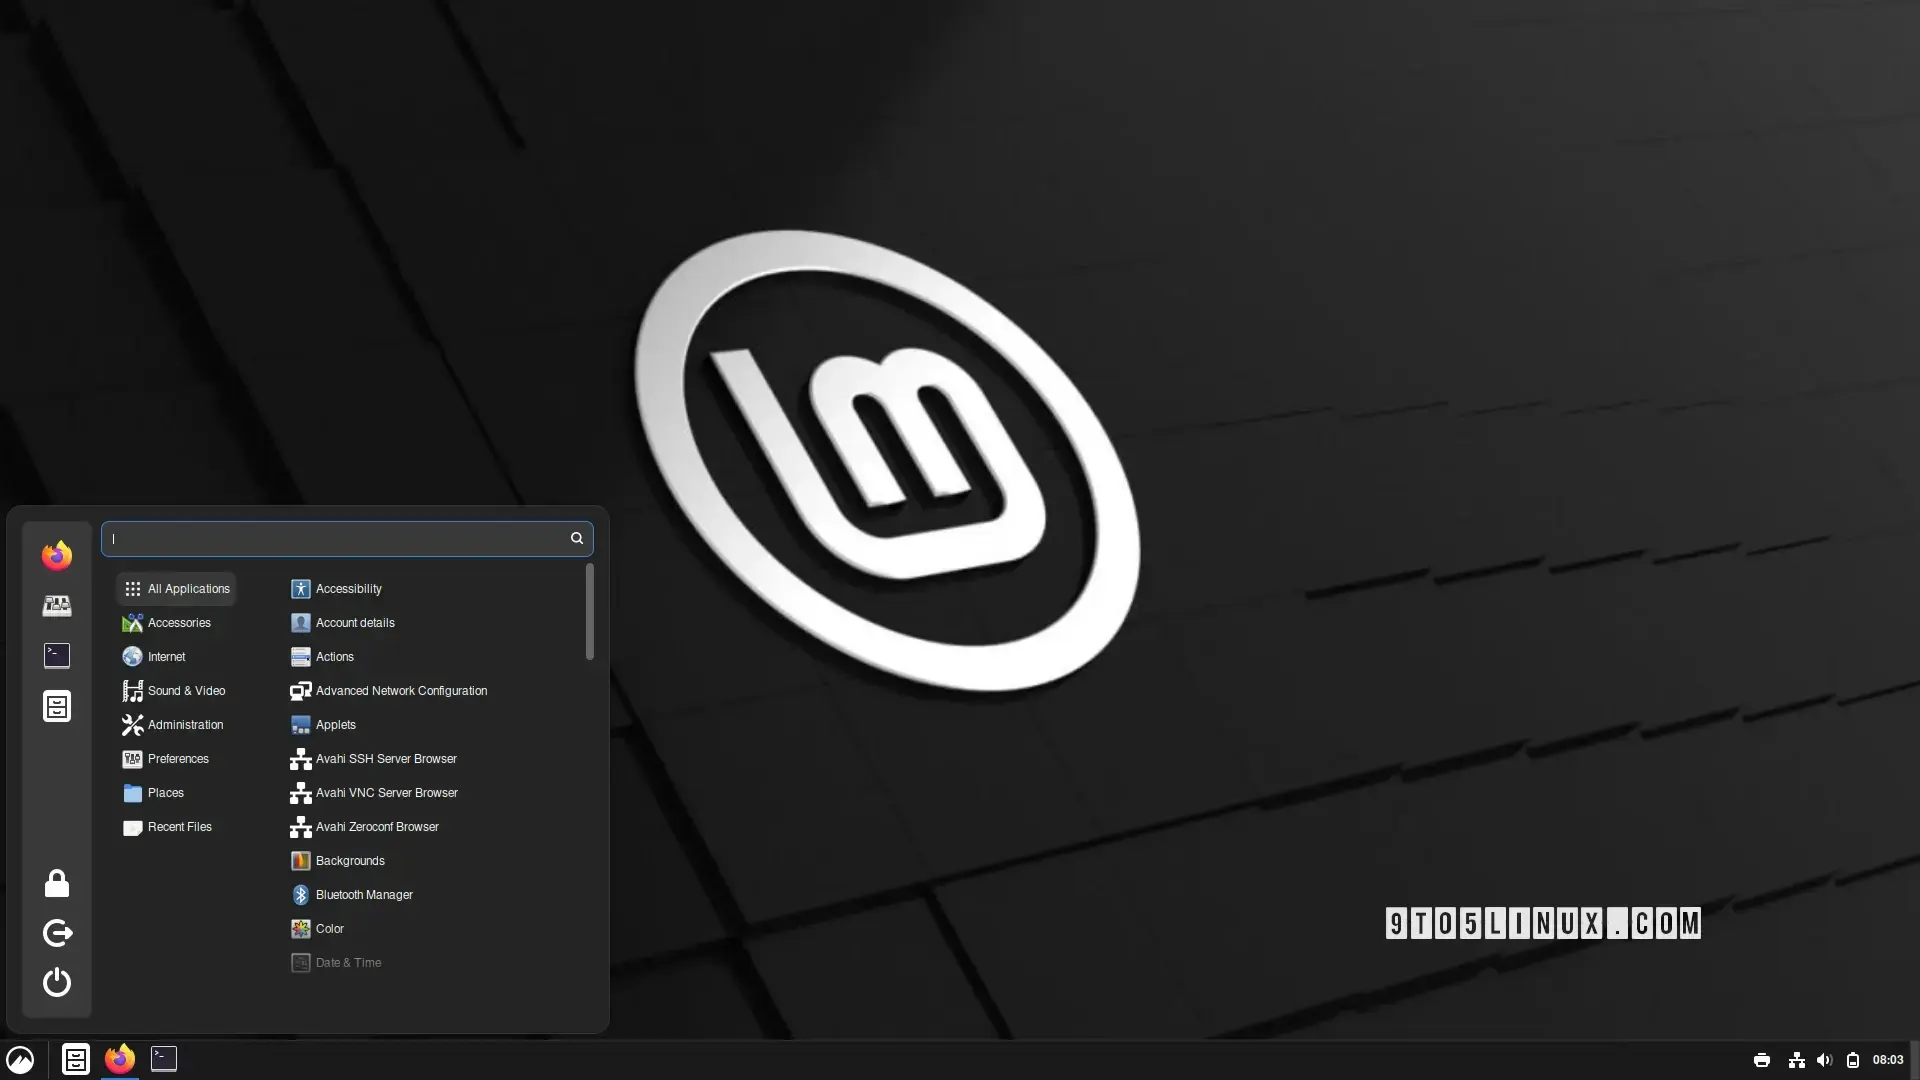Launch Bluetooth Manager
Viewport: 1920px width, 1080px height.
click(363, 895)
